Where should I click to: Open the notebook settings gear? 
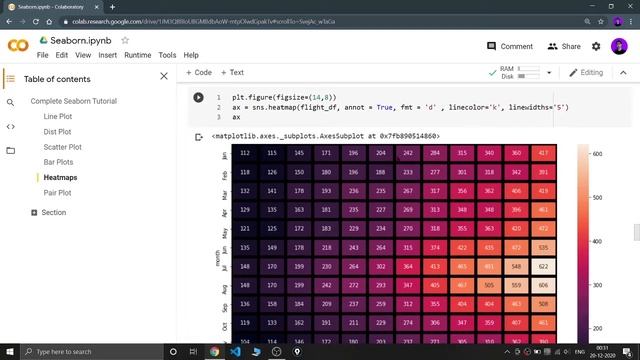coord(596,46)
